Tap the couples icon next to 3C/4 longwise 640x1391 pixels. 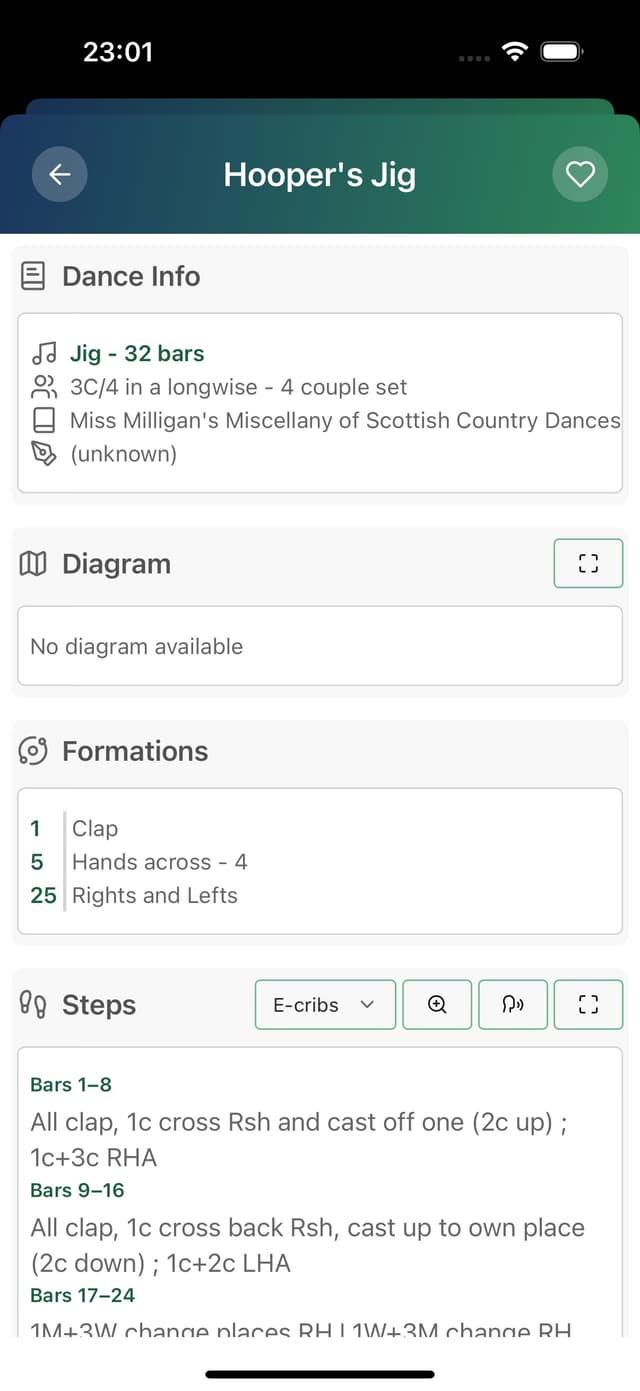point(44,387)
